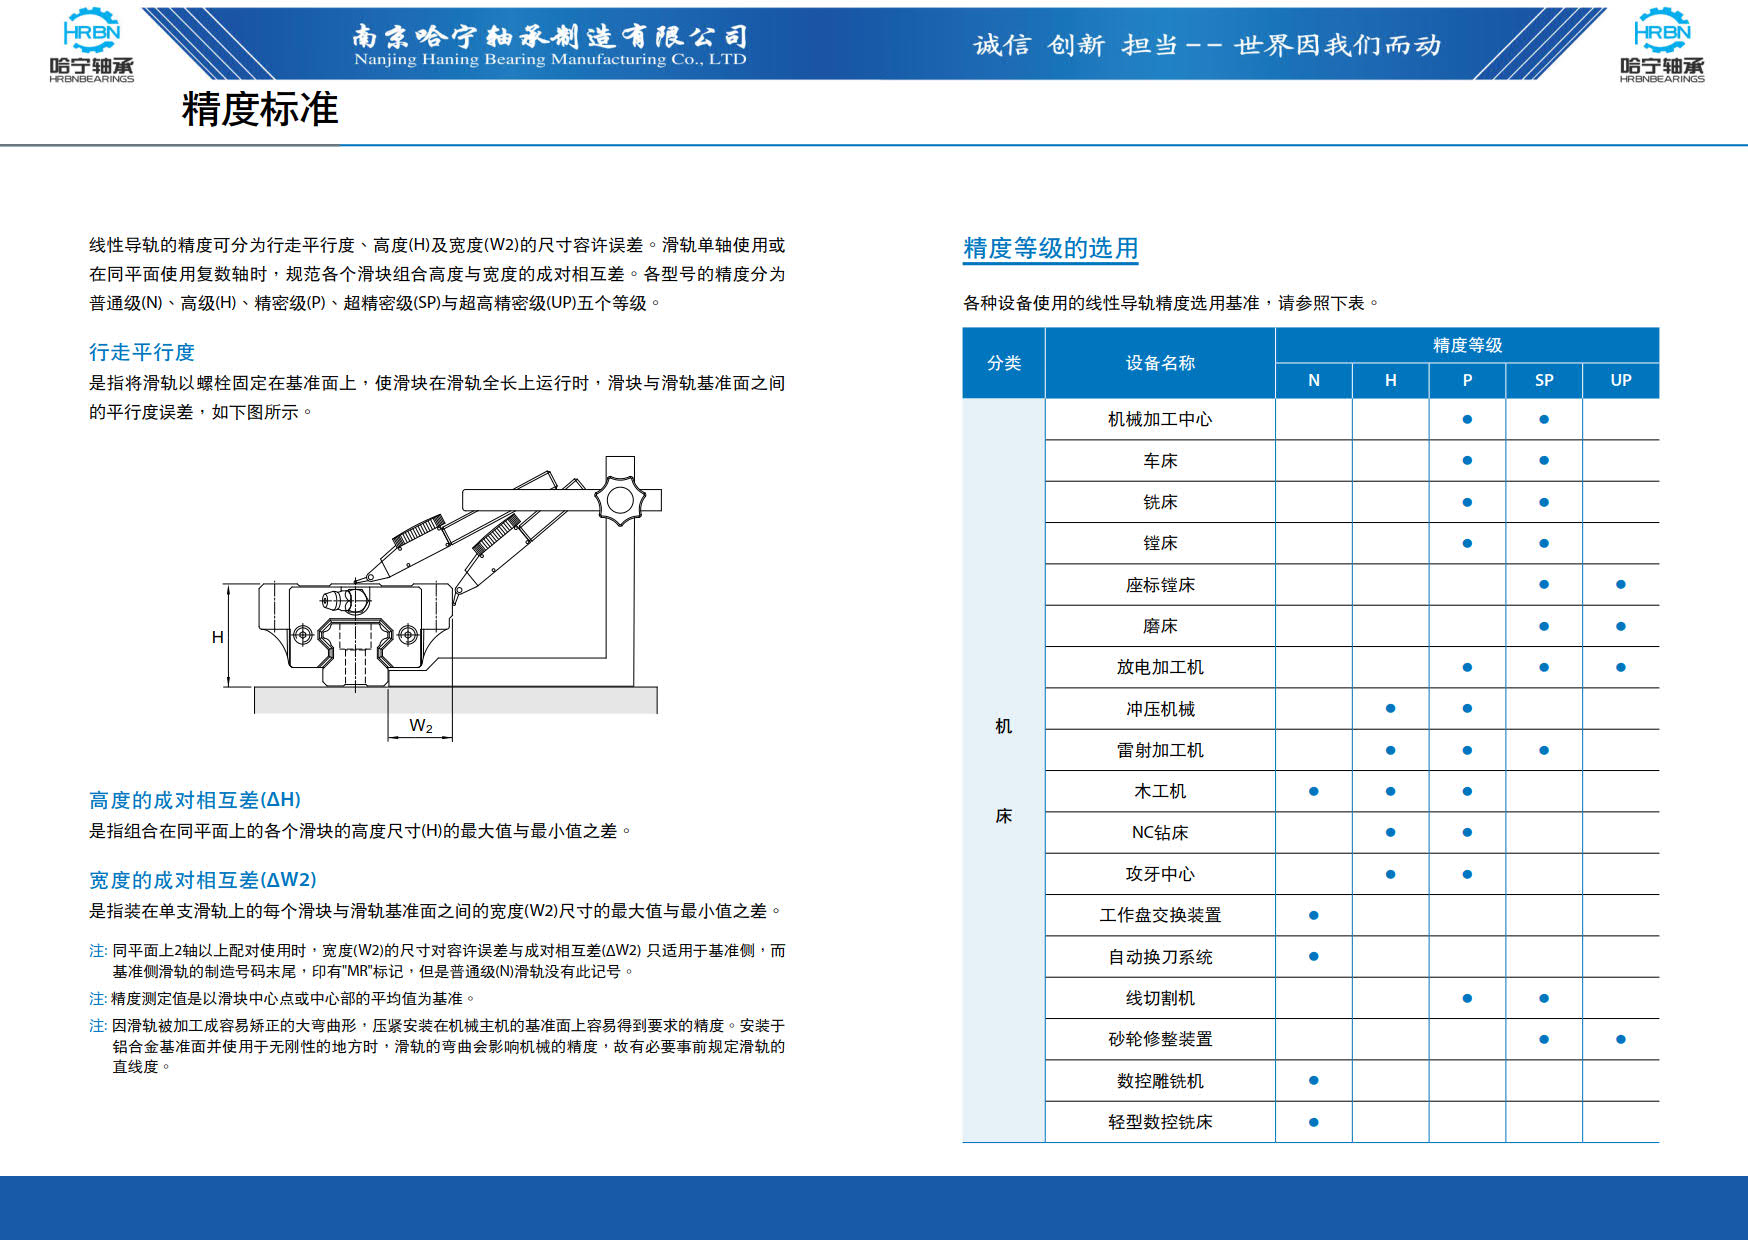Click the table header 设备名称
Viewport: 1748px width, 1240px height.
pyautogui.click(x=1160, y=363)
